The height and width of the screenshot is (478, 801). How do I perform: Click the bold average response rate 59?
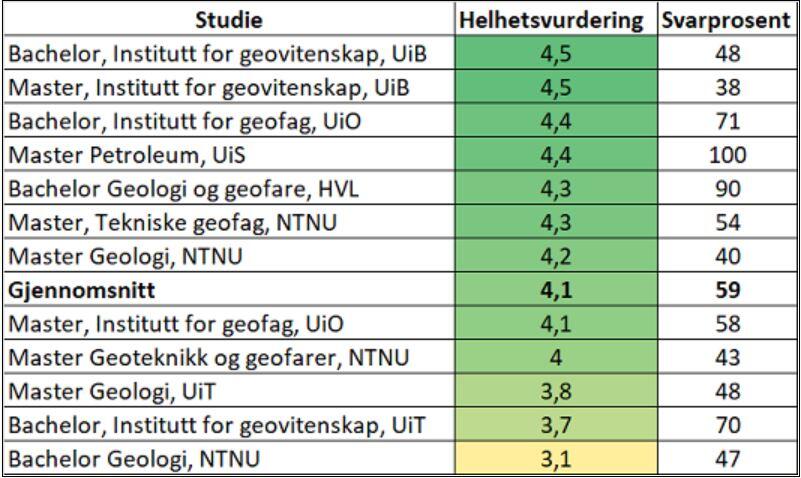tap(727, 290)
